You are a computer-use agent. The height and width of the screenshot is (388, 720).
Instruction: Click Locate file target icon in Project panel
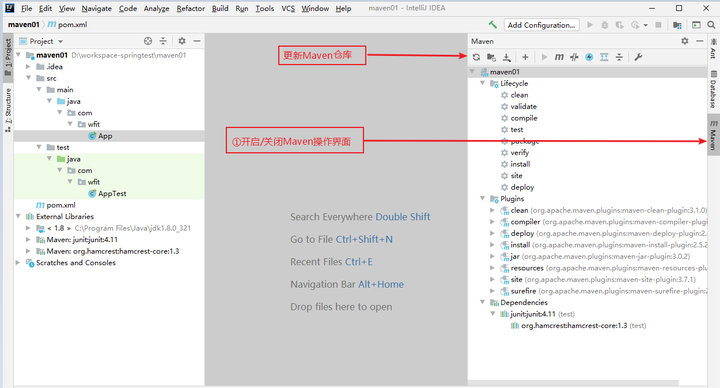(148, 41)
